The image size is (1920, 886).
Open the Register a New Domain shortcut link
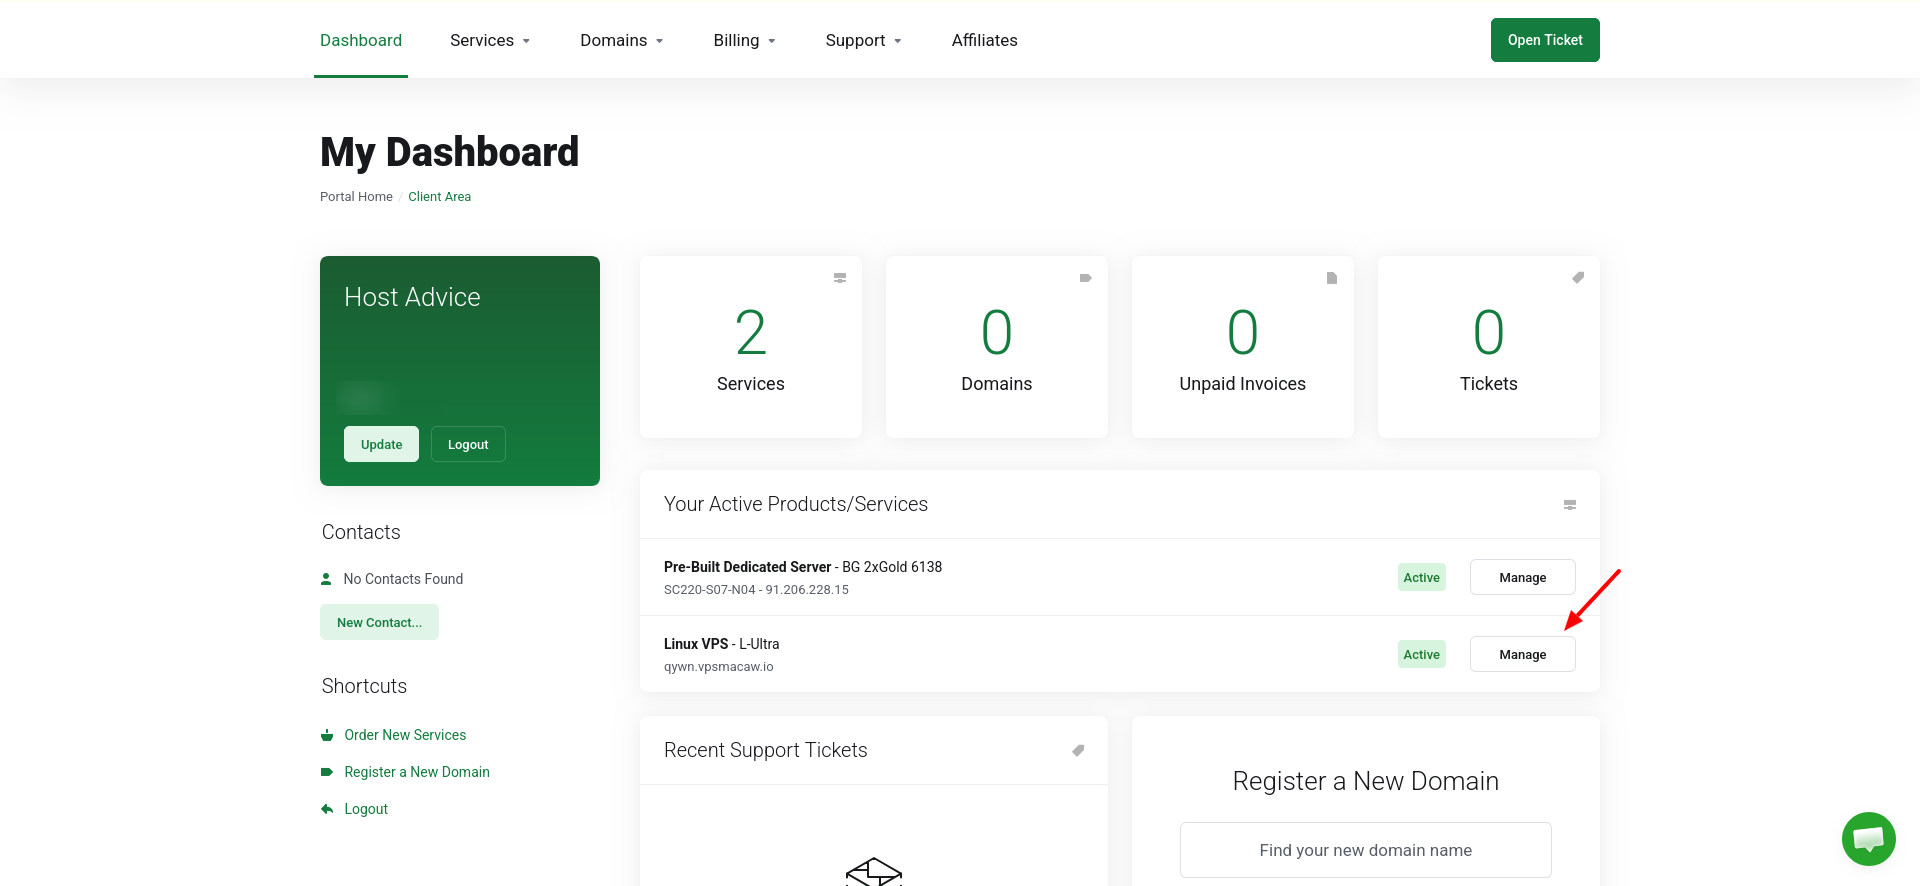417,772
